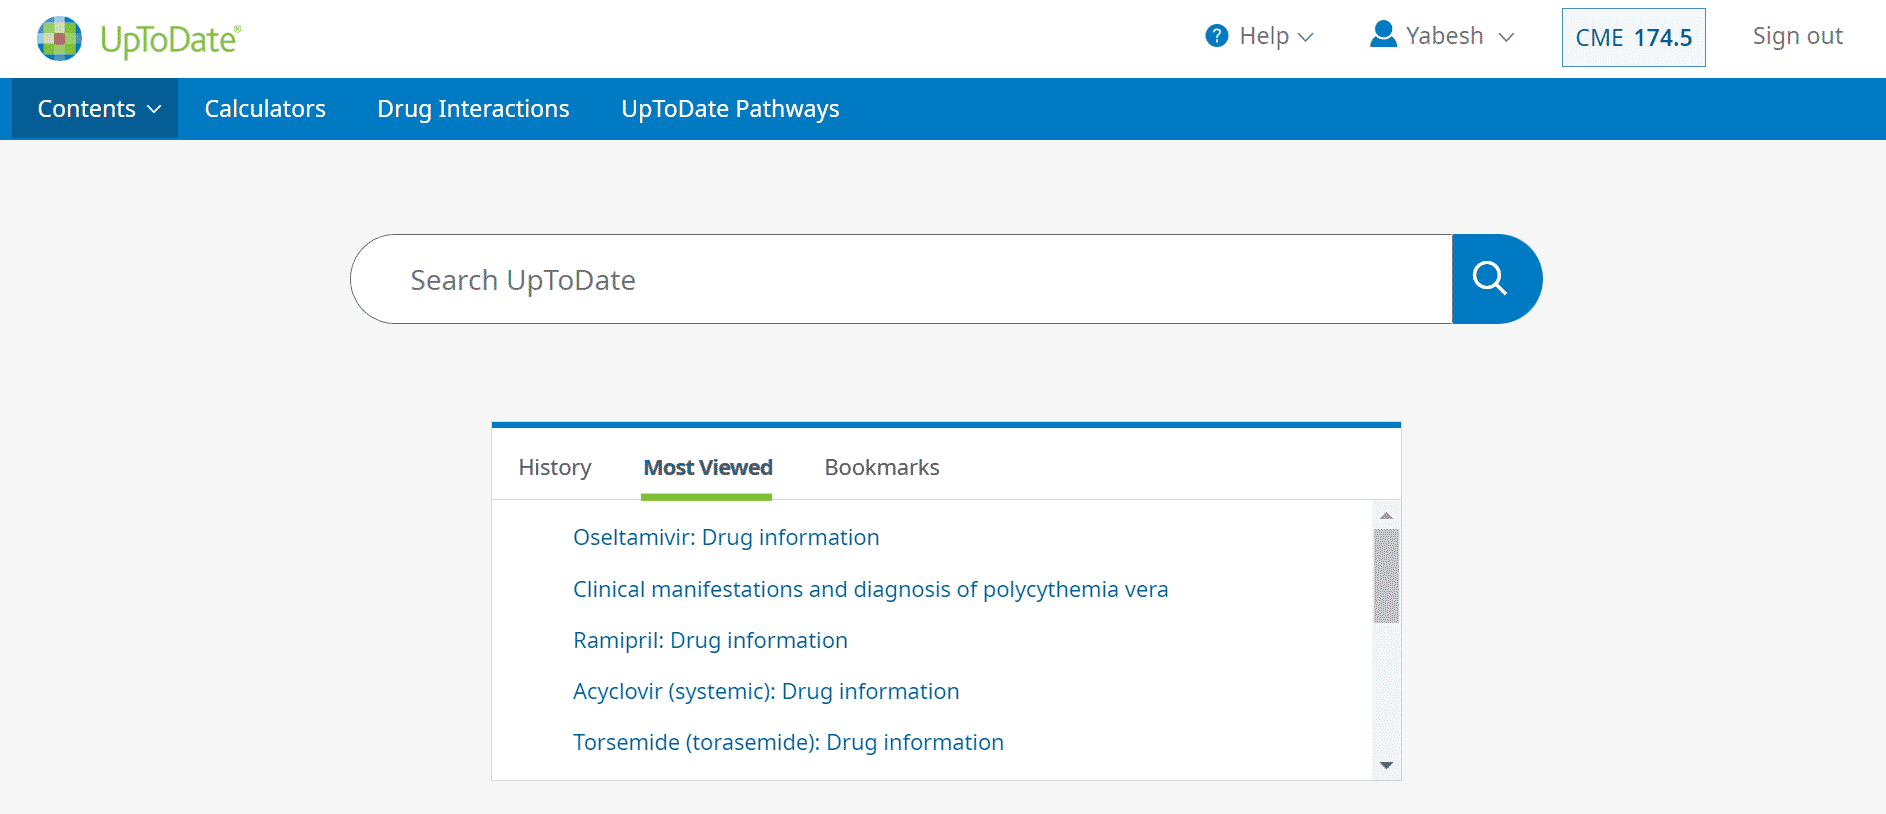Click the UpToDate logo

coord(139,39)
